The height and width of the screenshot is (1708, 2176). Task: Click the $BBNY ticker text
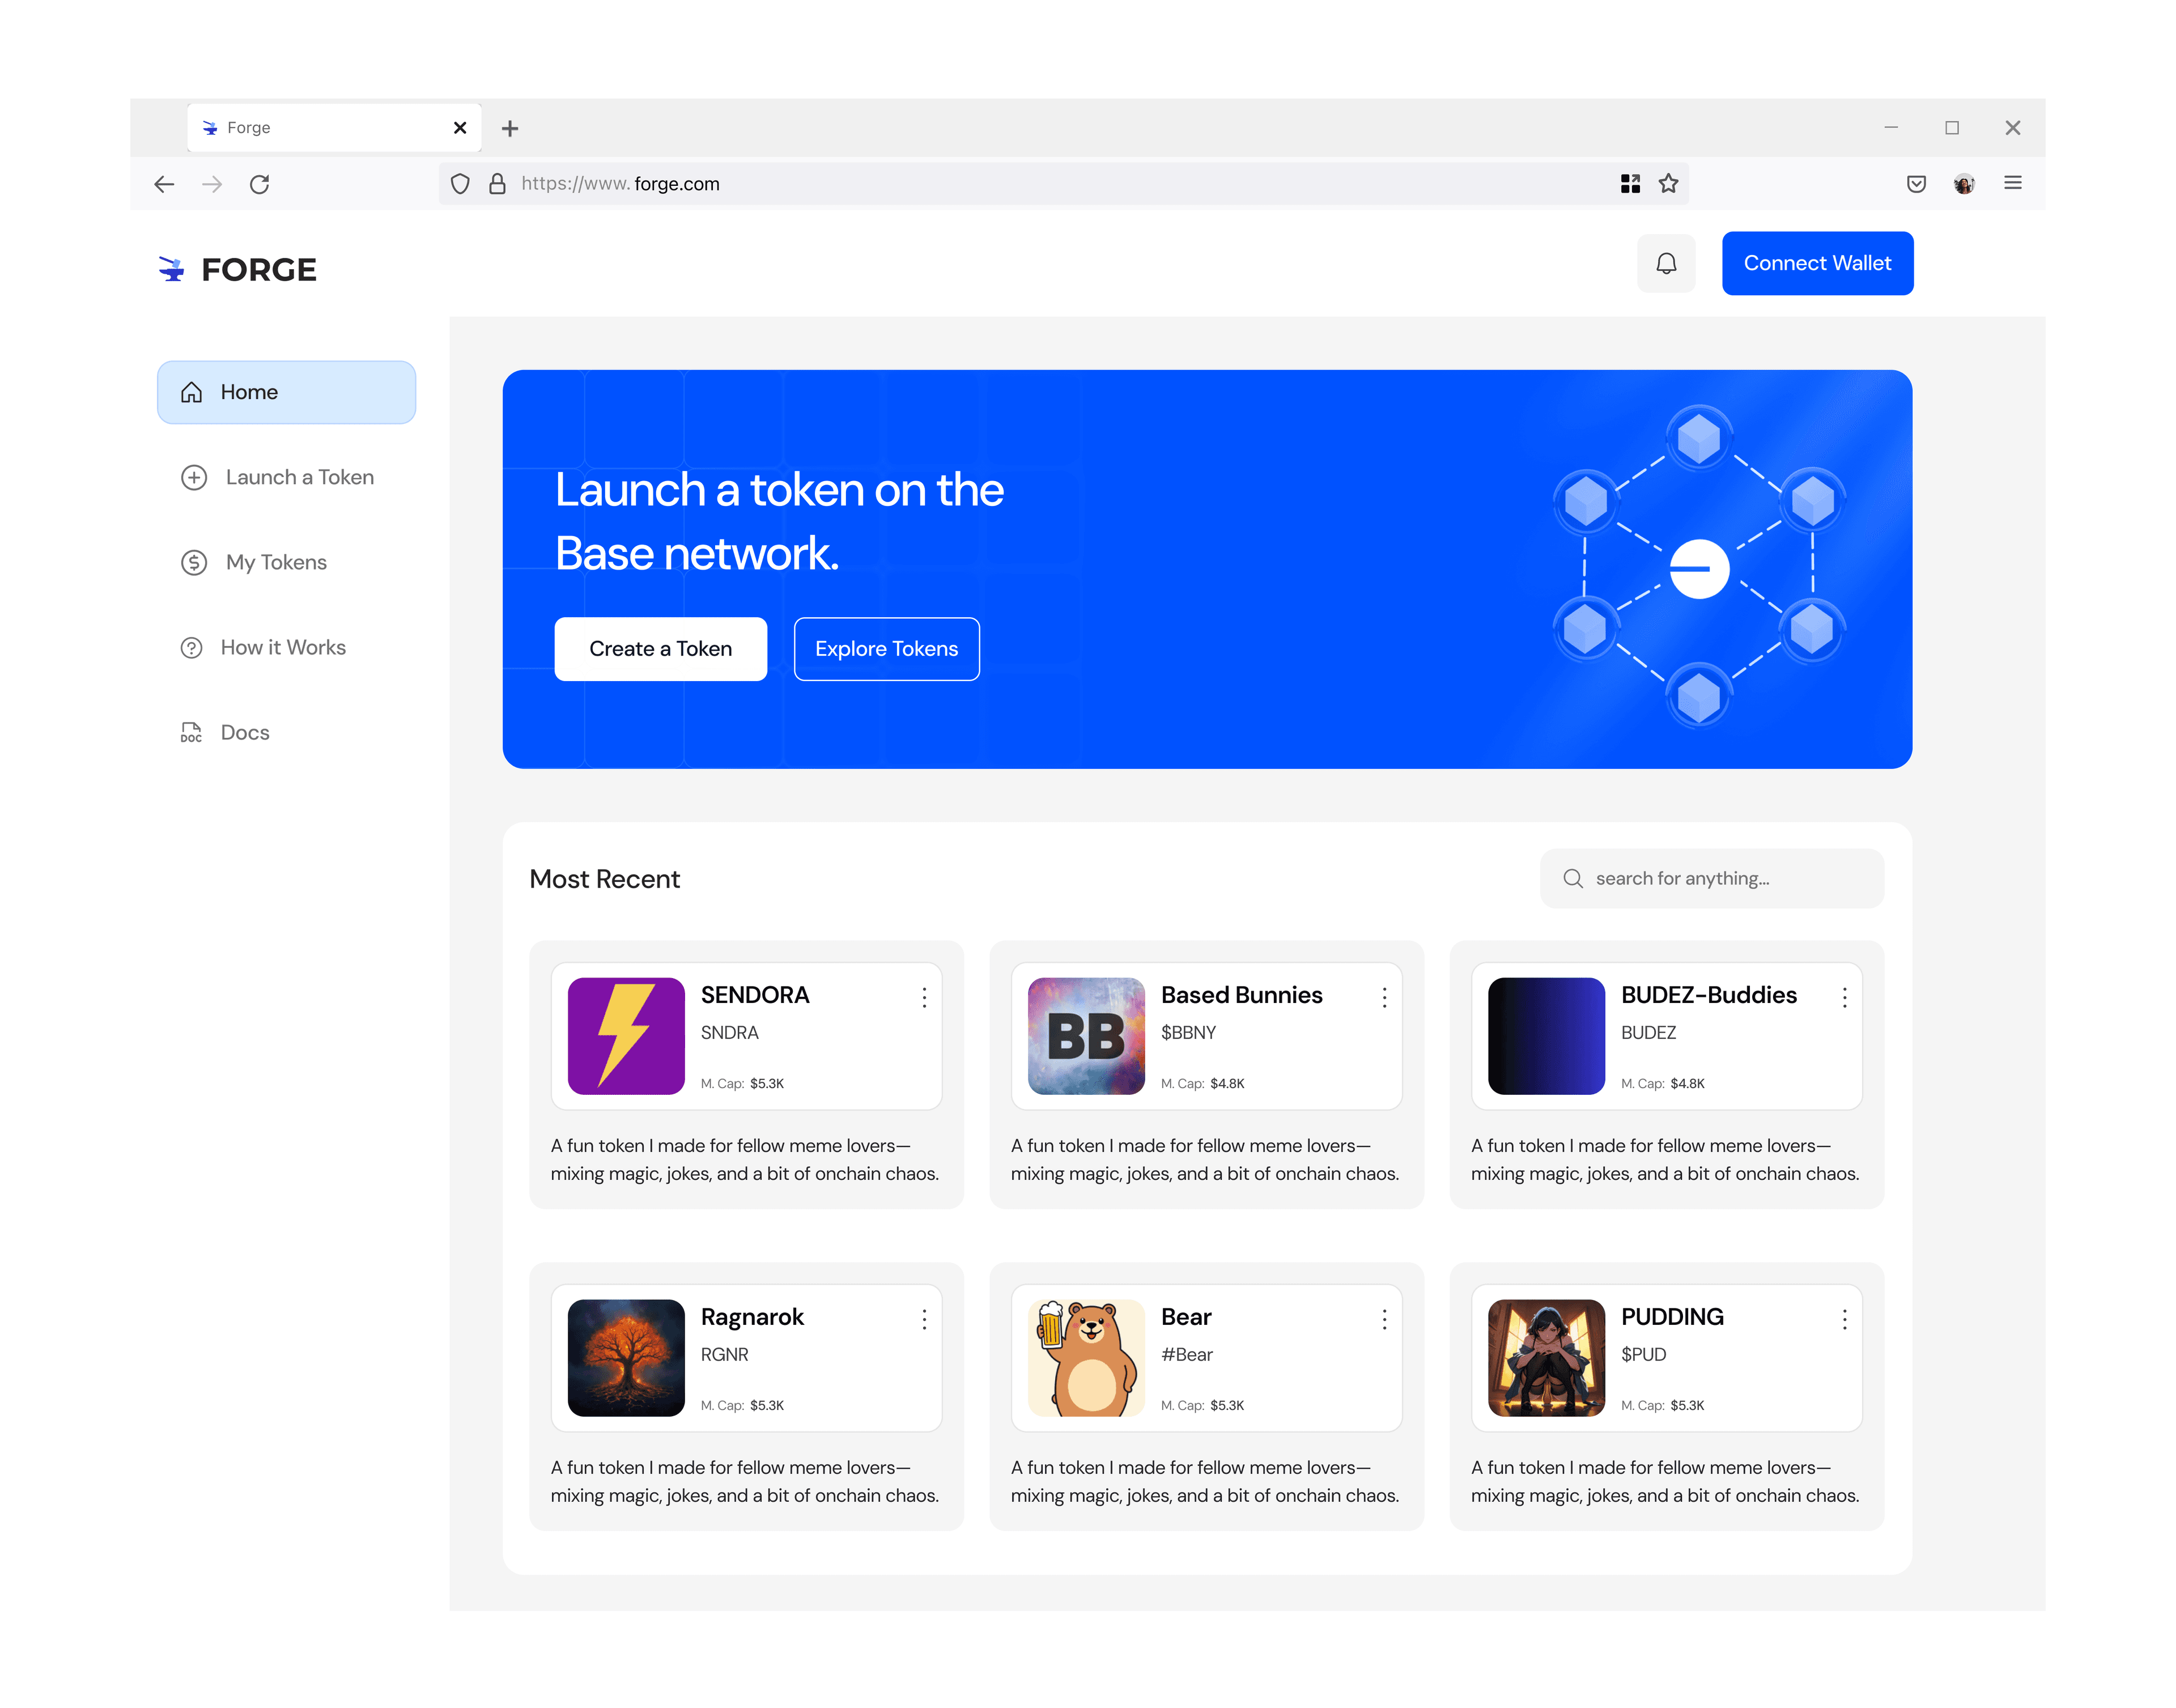(1188, 1032)
